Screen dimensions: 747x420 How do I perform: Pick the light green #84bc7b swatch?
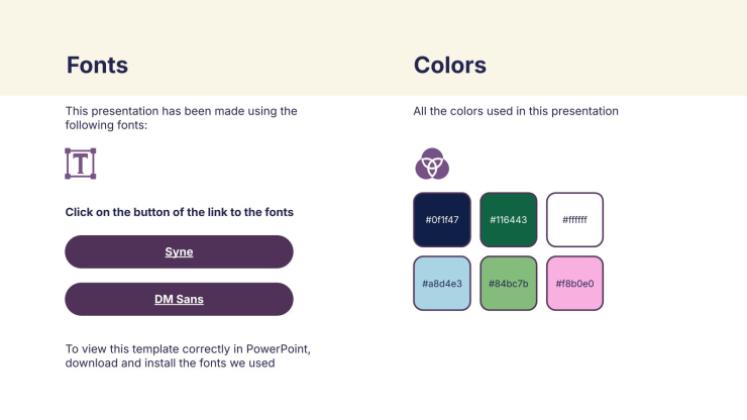click(x=508, y=283)
